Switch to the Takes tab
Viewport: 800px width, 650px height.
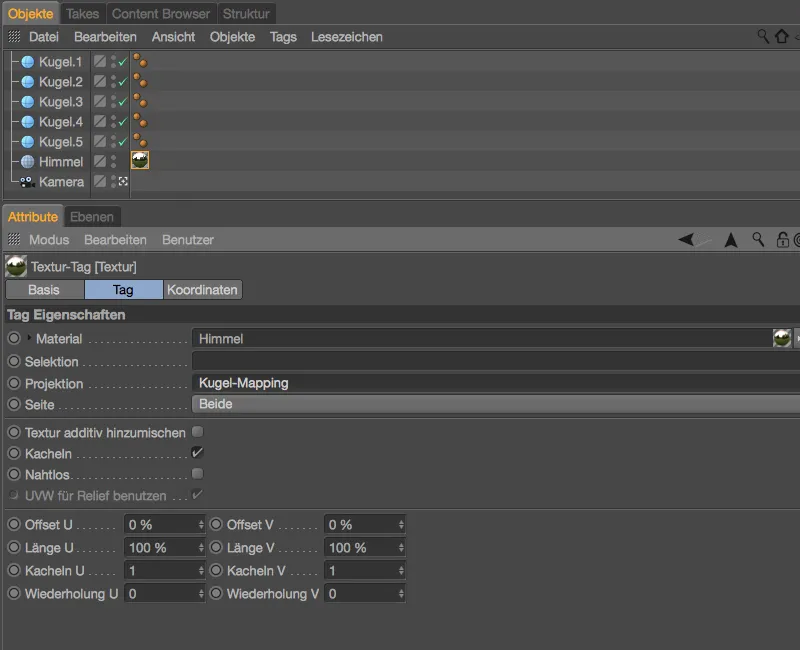coord(83,14)
